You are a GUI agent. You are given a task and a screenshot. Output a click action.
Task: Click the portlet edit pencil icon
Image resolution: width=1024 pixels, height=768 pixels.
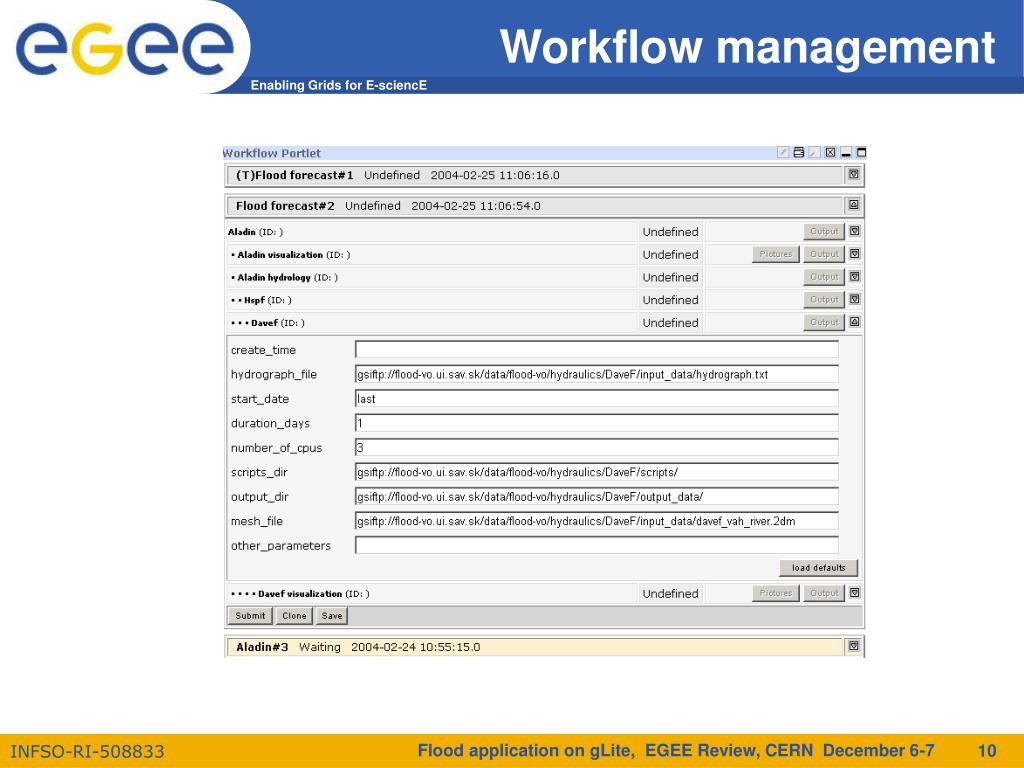(x=783, y=152)
